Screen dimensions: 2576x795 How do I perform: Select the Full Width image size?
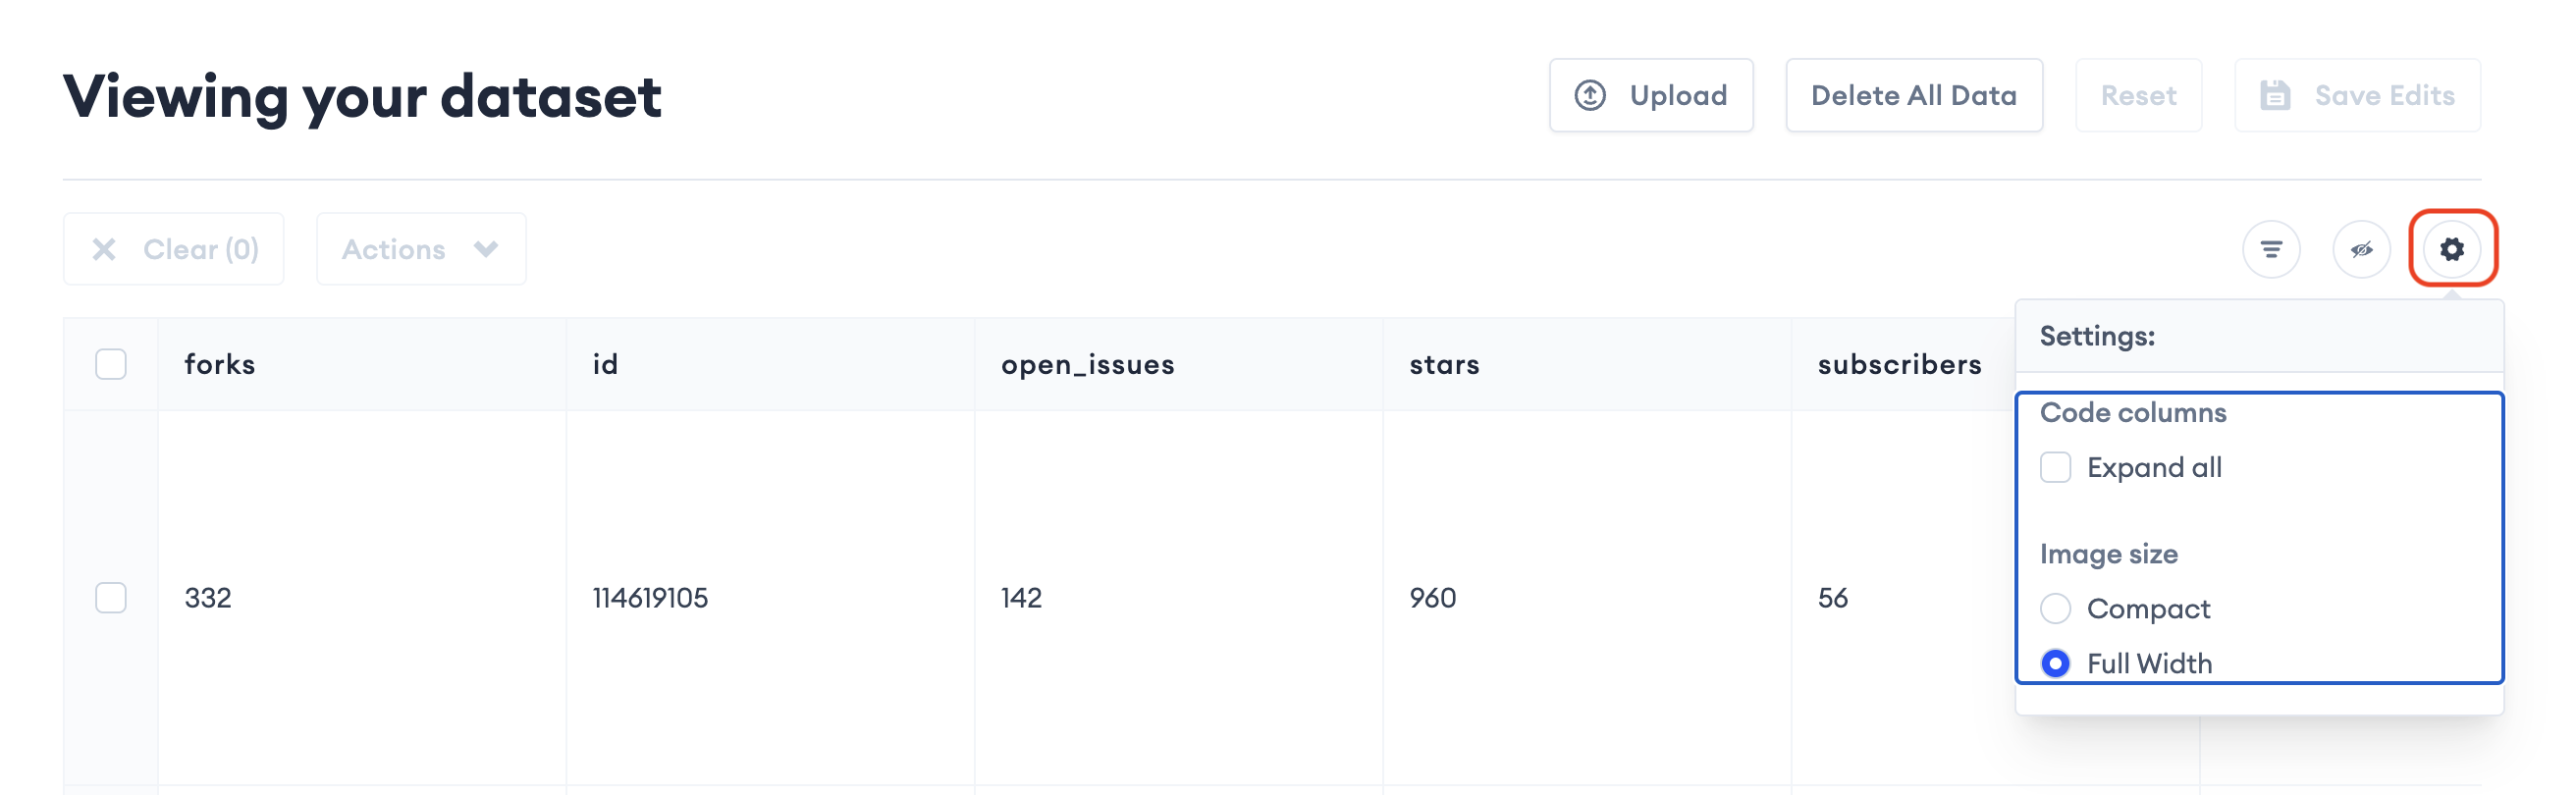(2055, 663)
